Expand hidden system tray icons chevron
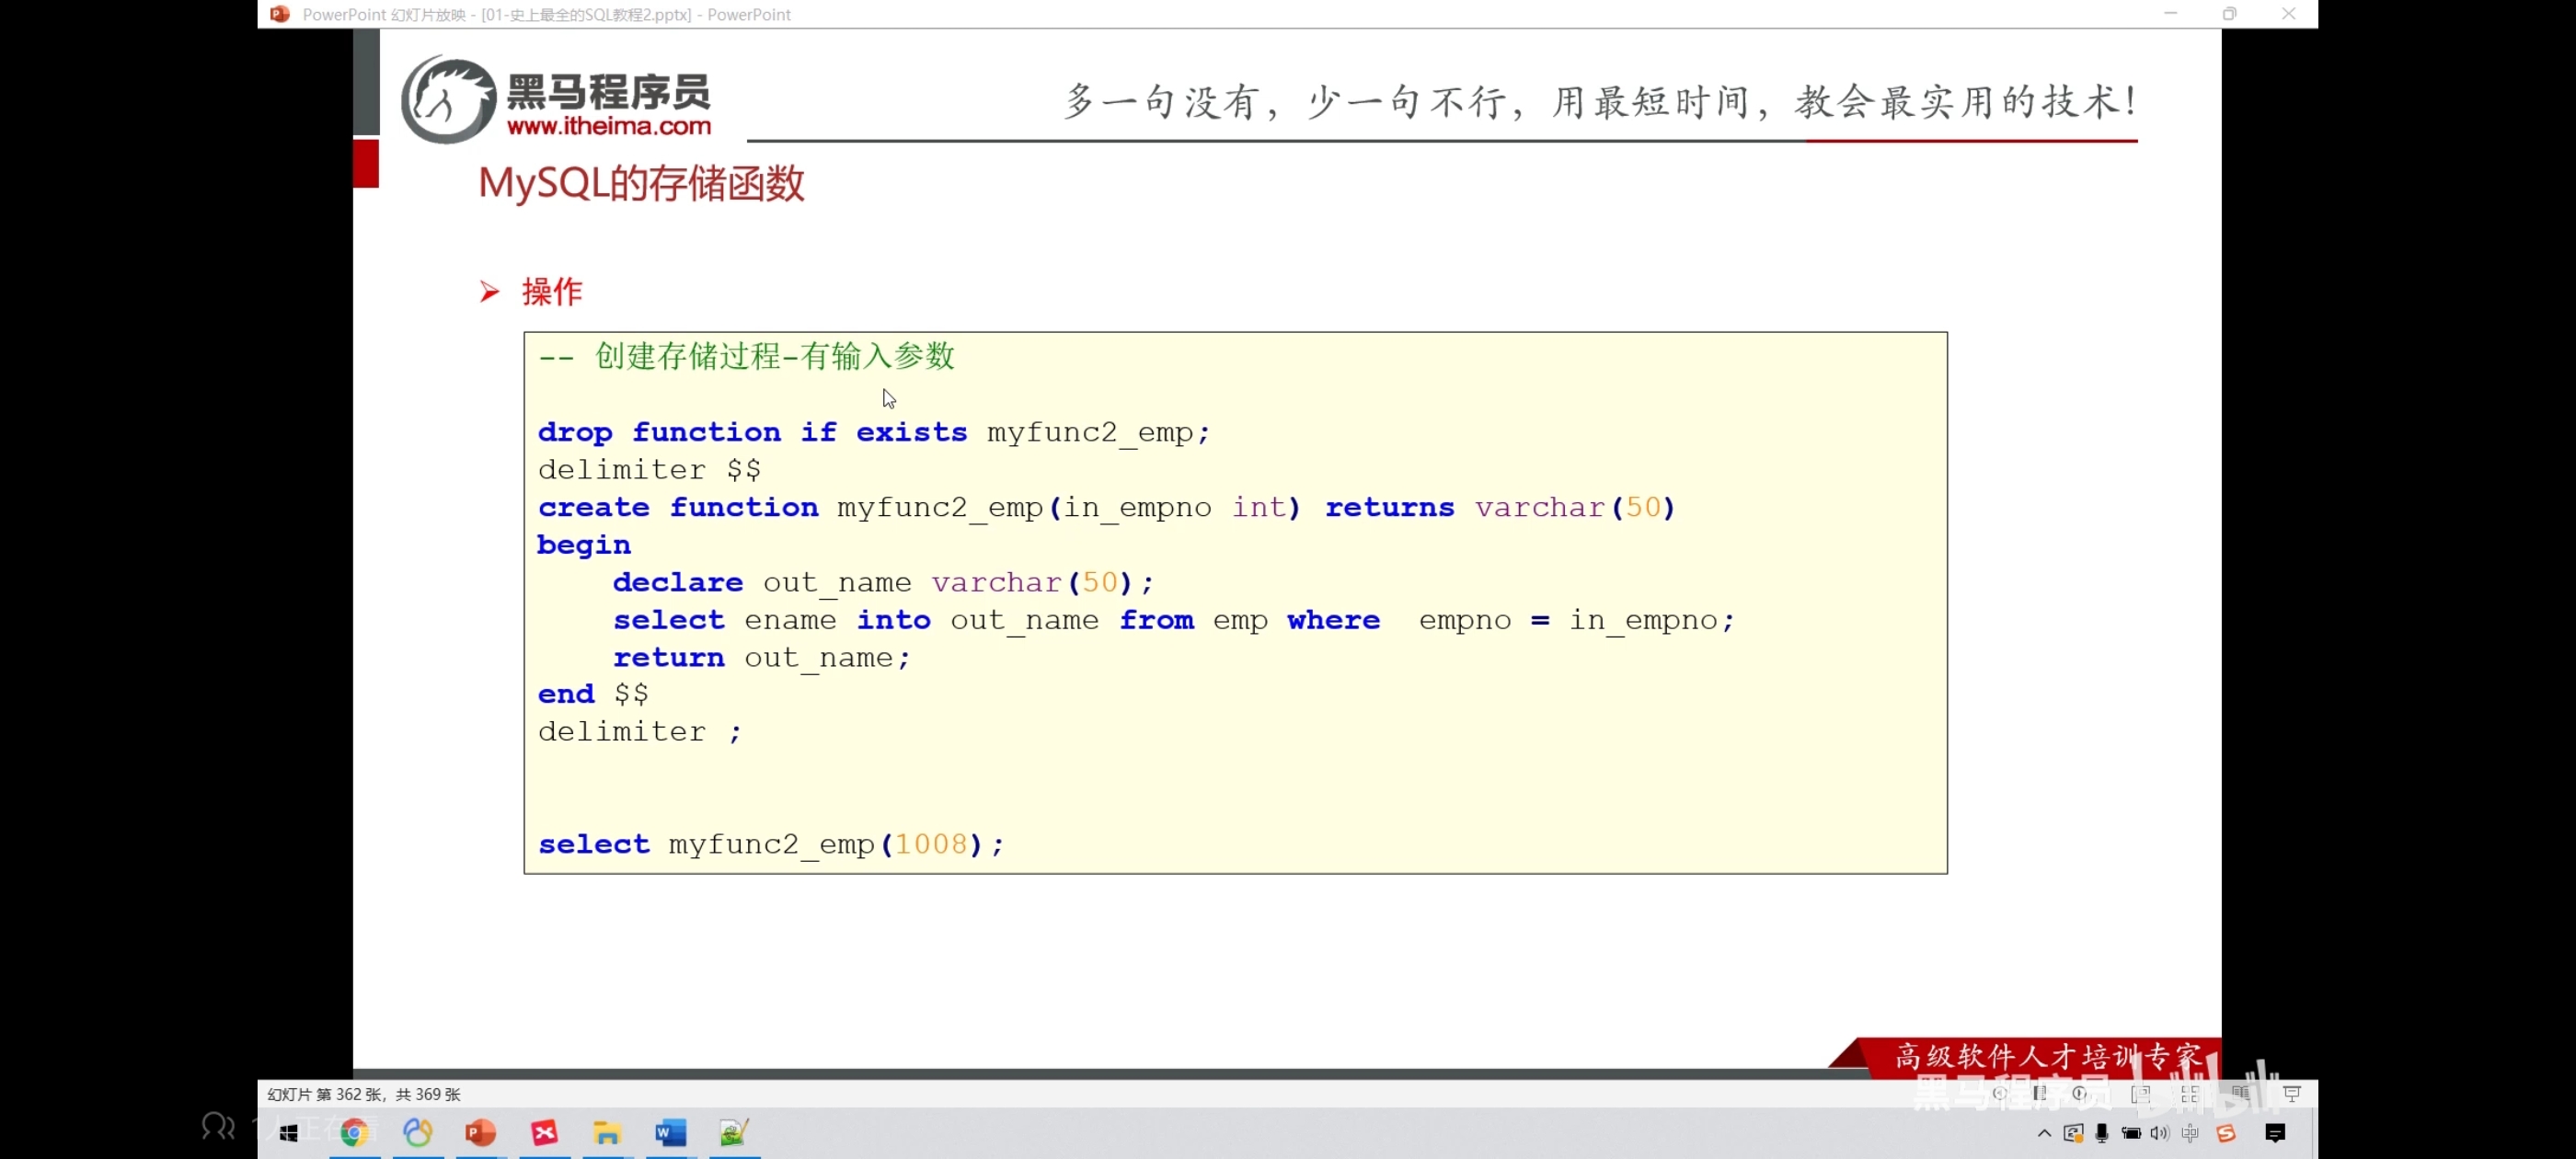 tap(2044, 1133)
